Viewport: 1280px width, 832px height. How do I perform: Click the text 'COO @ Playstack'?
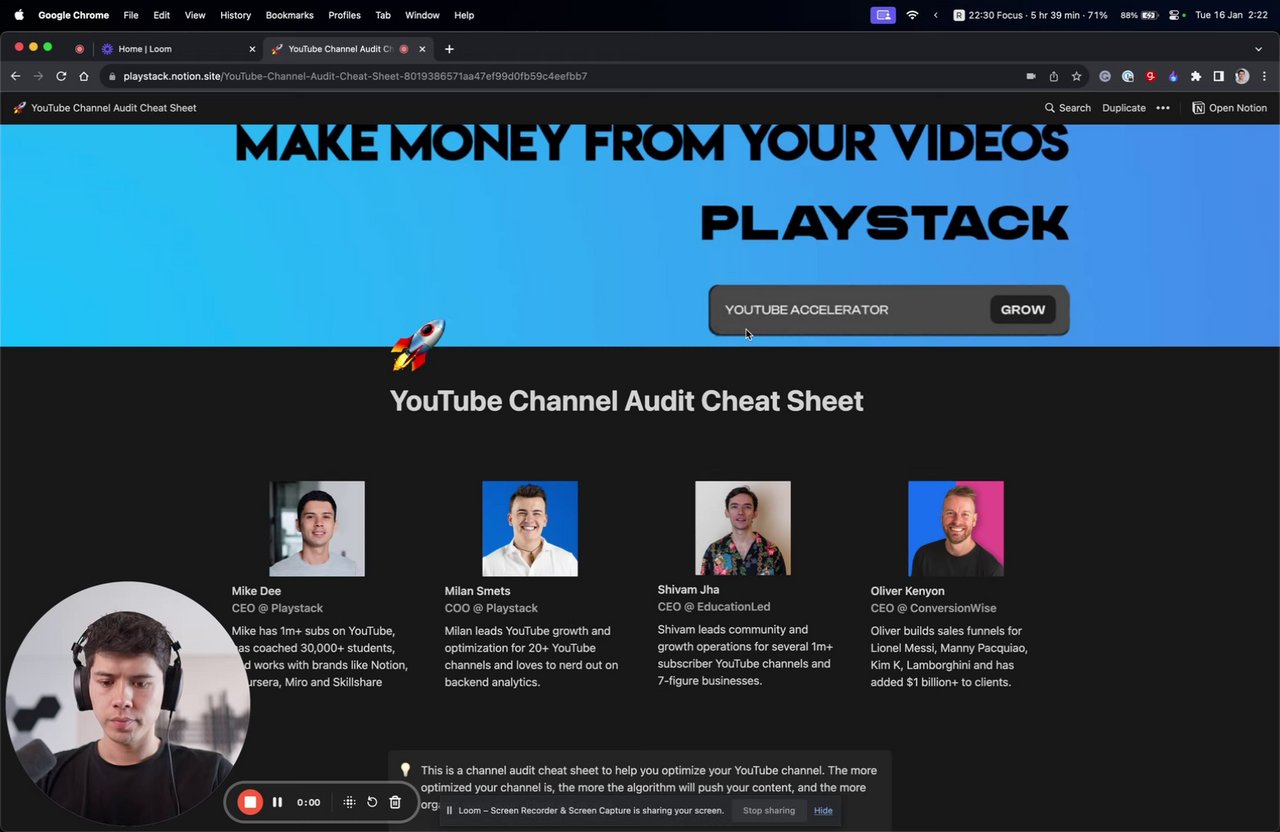point(491,608)
